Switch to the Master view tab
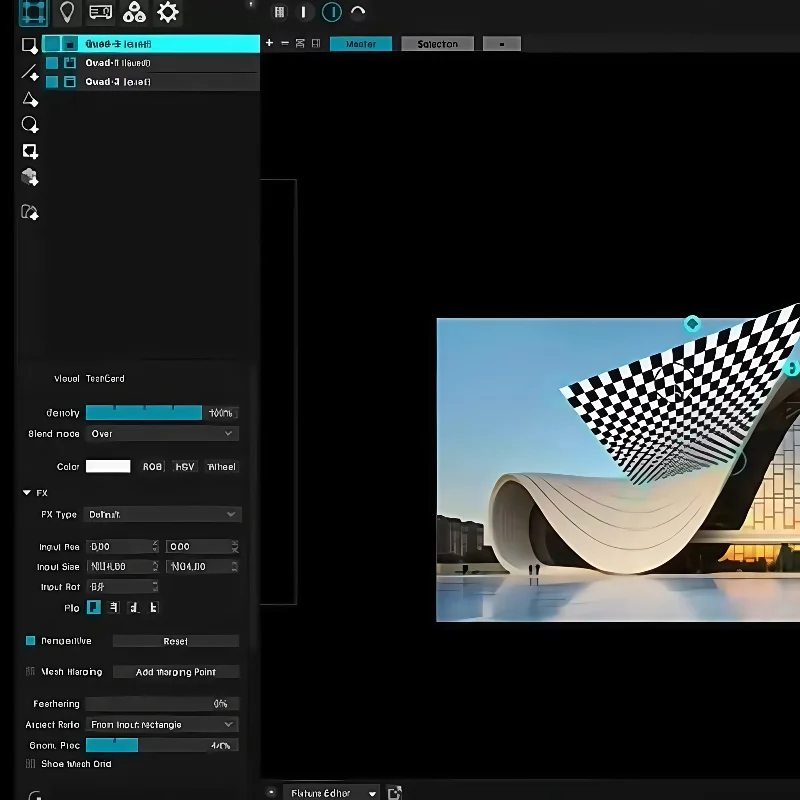The width and height of the screenshot is (800, 800). point(361,44)
